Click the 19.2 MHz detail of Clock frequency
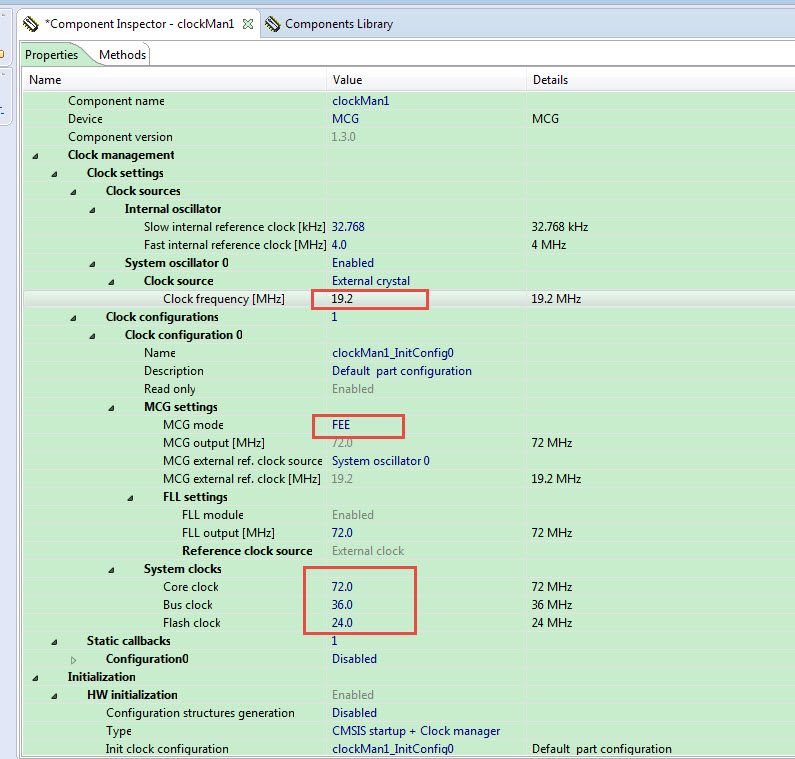Screen dimensions: 795x759 [556, 299]
